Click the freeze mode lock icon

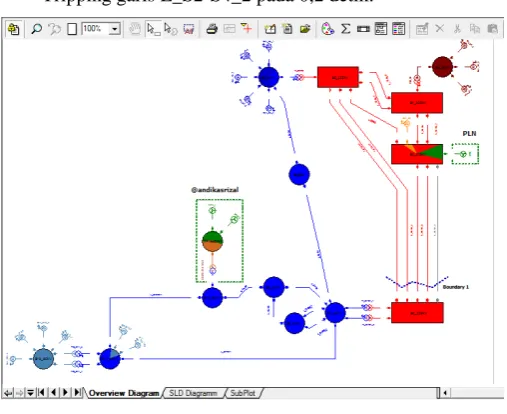point(14,29)
